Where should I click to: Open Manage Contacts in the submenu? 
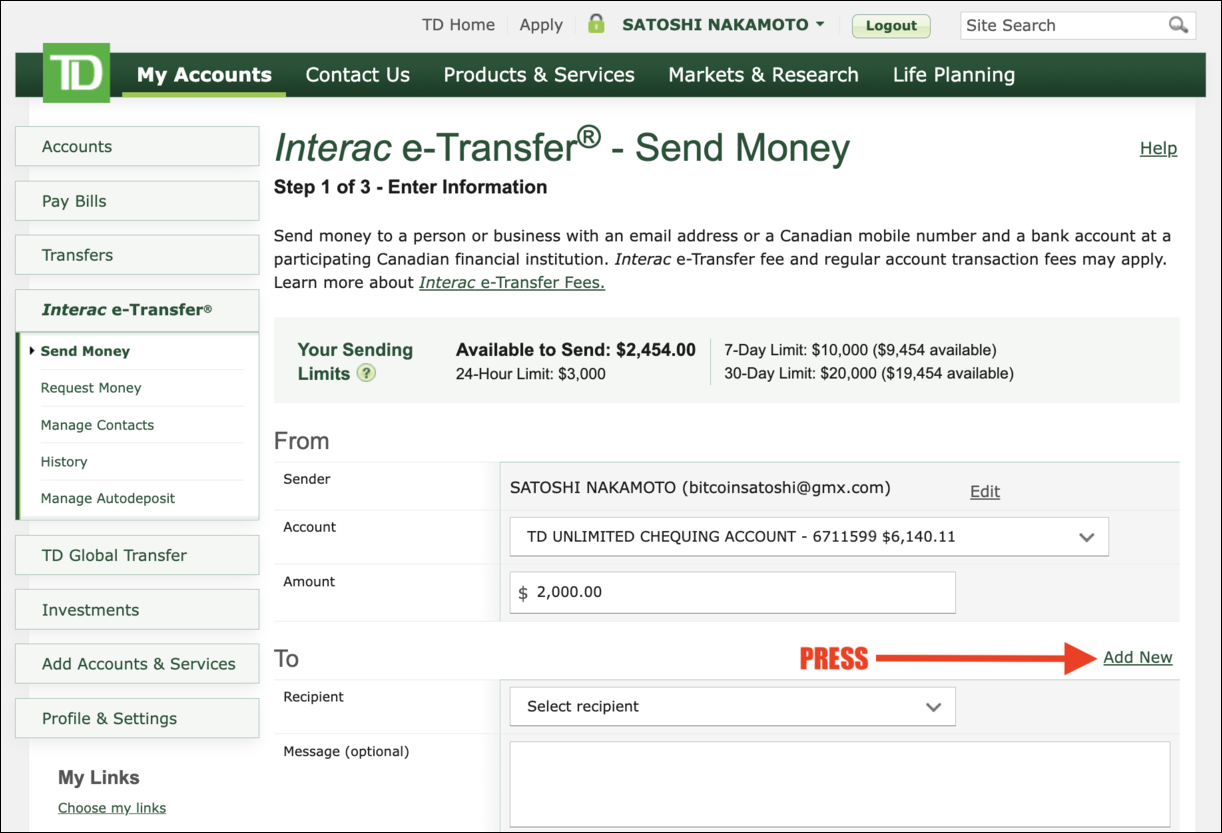tap(97, 425)
